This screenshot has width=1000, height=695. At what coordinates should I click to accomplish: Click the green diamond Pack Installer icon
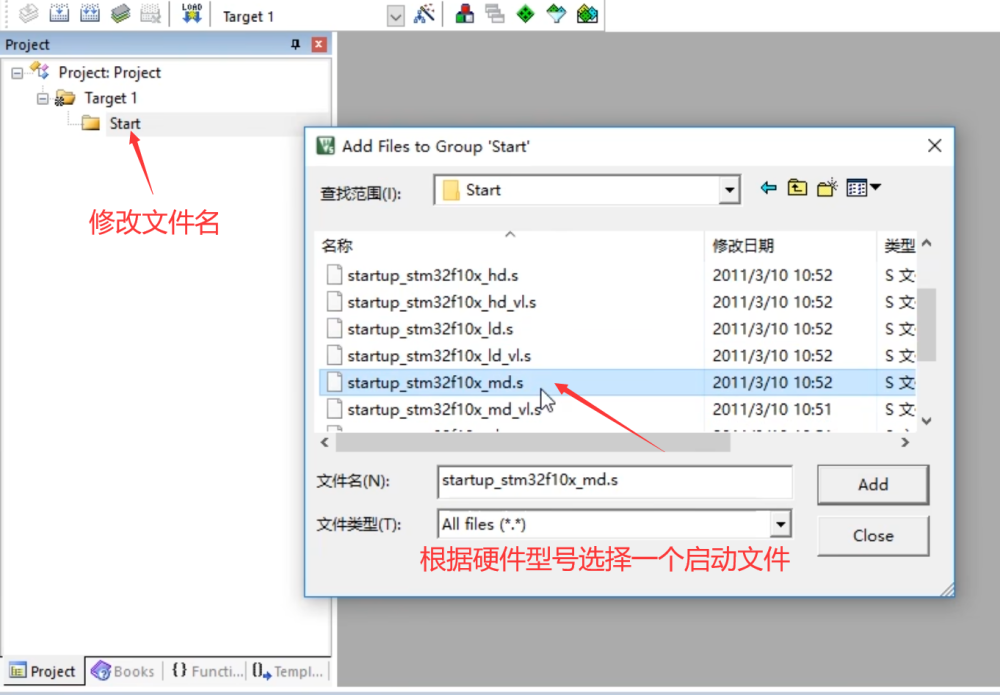(525, 14)
